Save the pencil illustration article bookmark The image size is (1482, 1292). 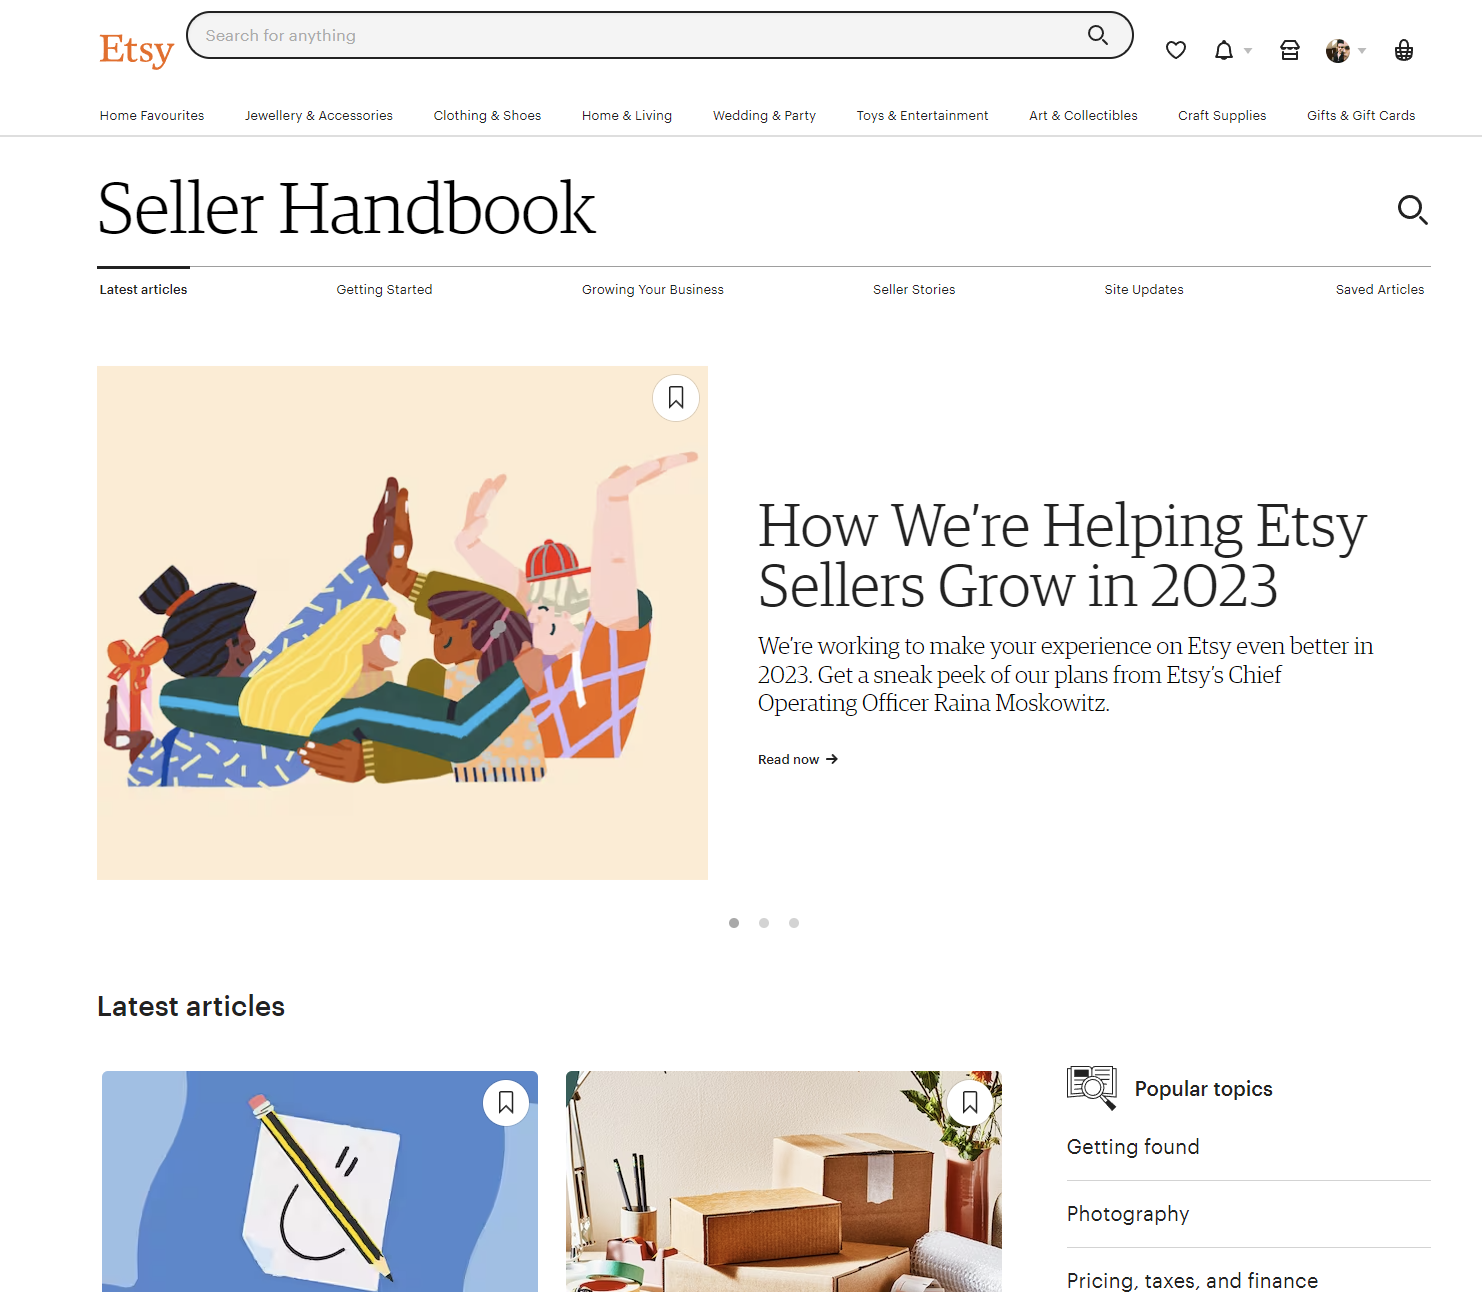click(506, 1102)
